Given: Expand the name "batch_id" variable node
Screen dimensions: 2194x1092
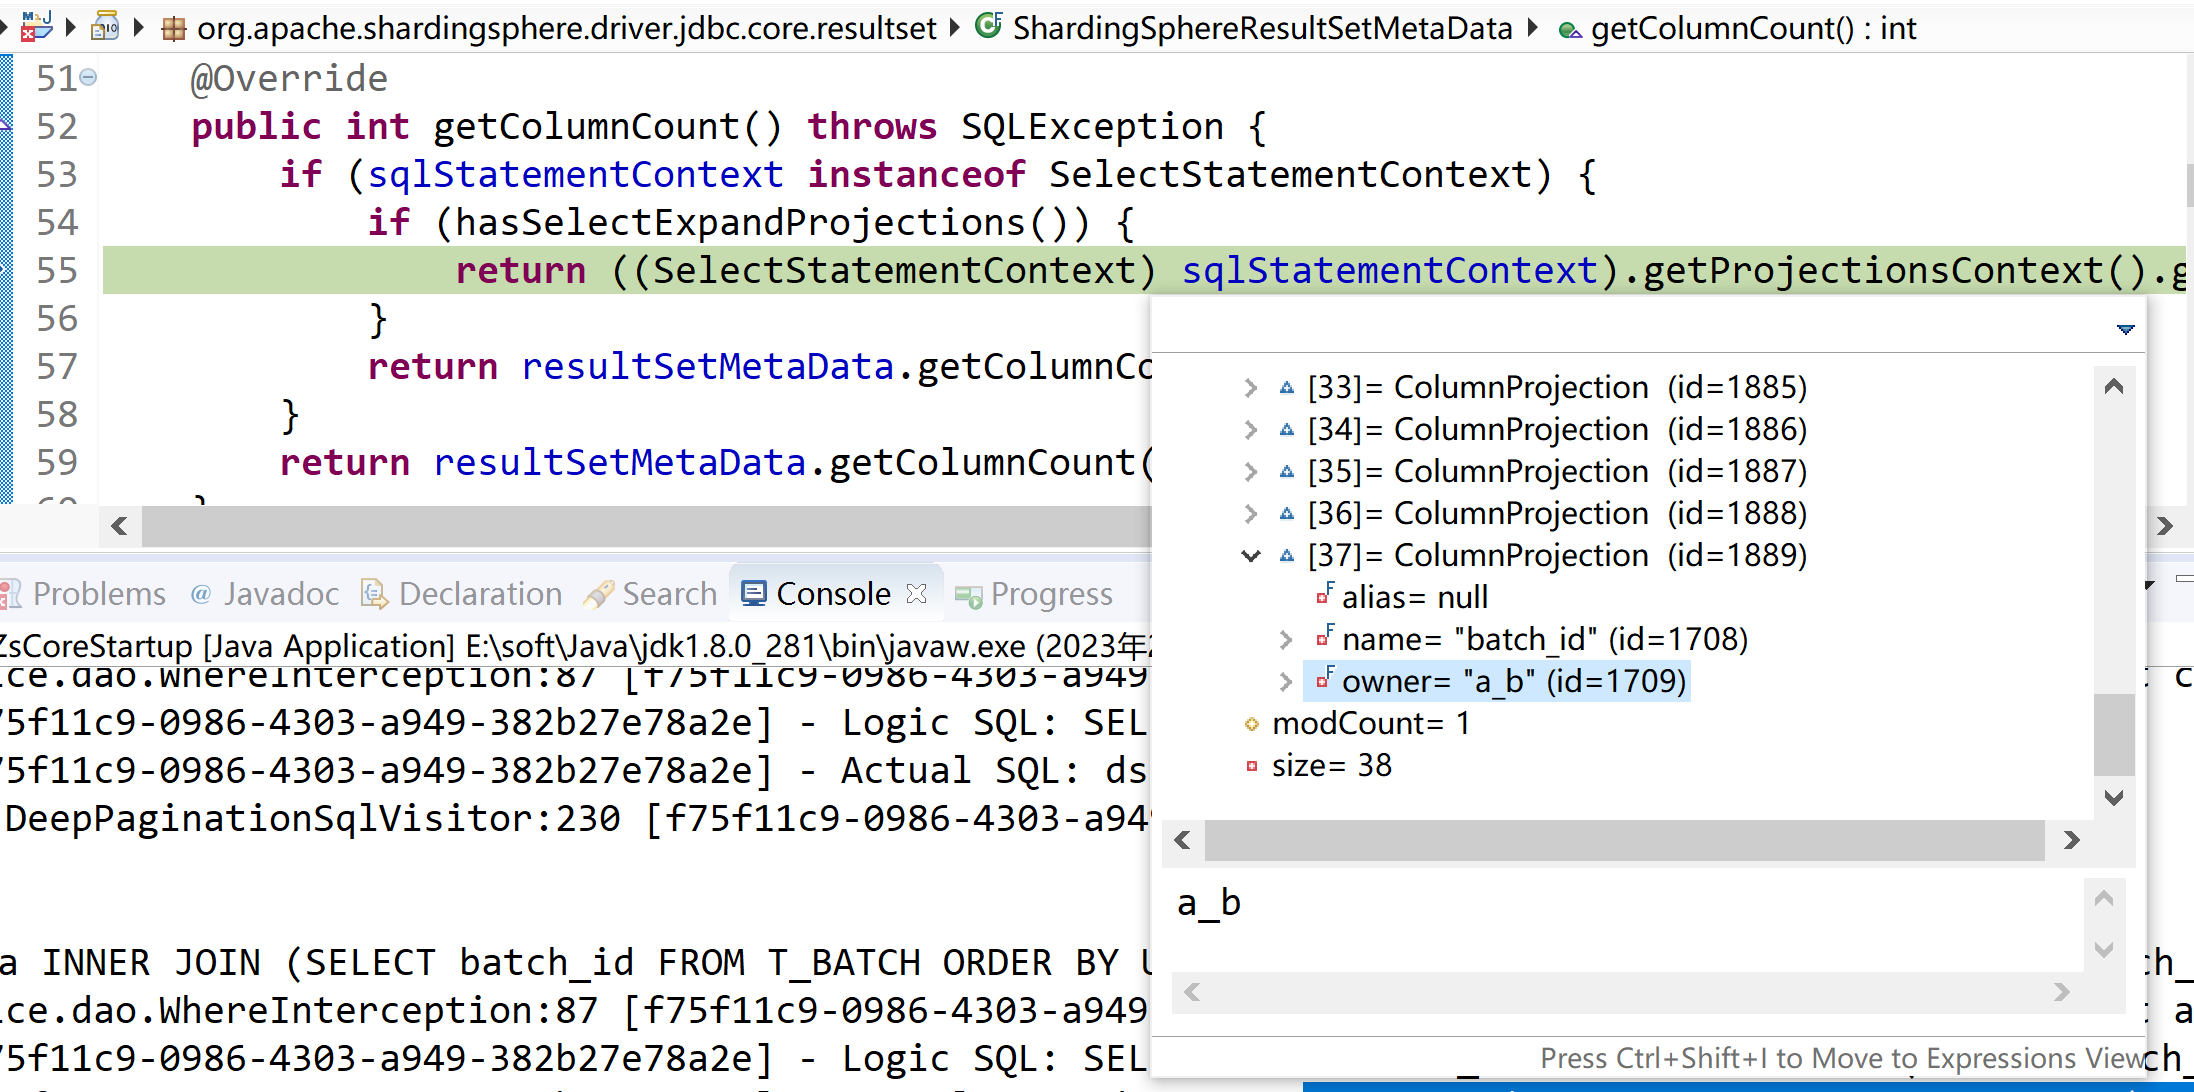Looking at the screenshot, I should (1285, 639).
